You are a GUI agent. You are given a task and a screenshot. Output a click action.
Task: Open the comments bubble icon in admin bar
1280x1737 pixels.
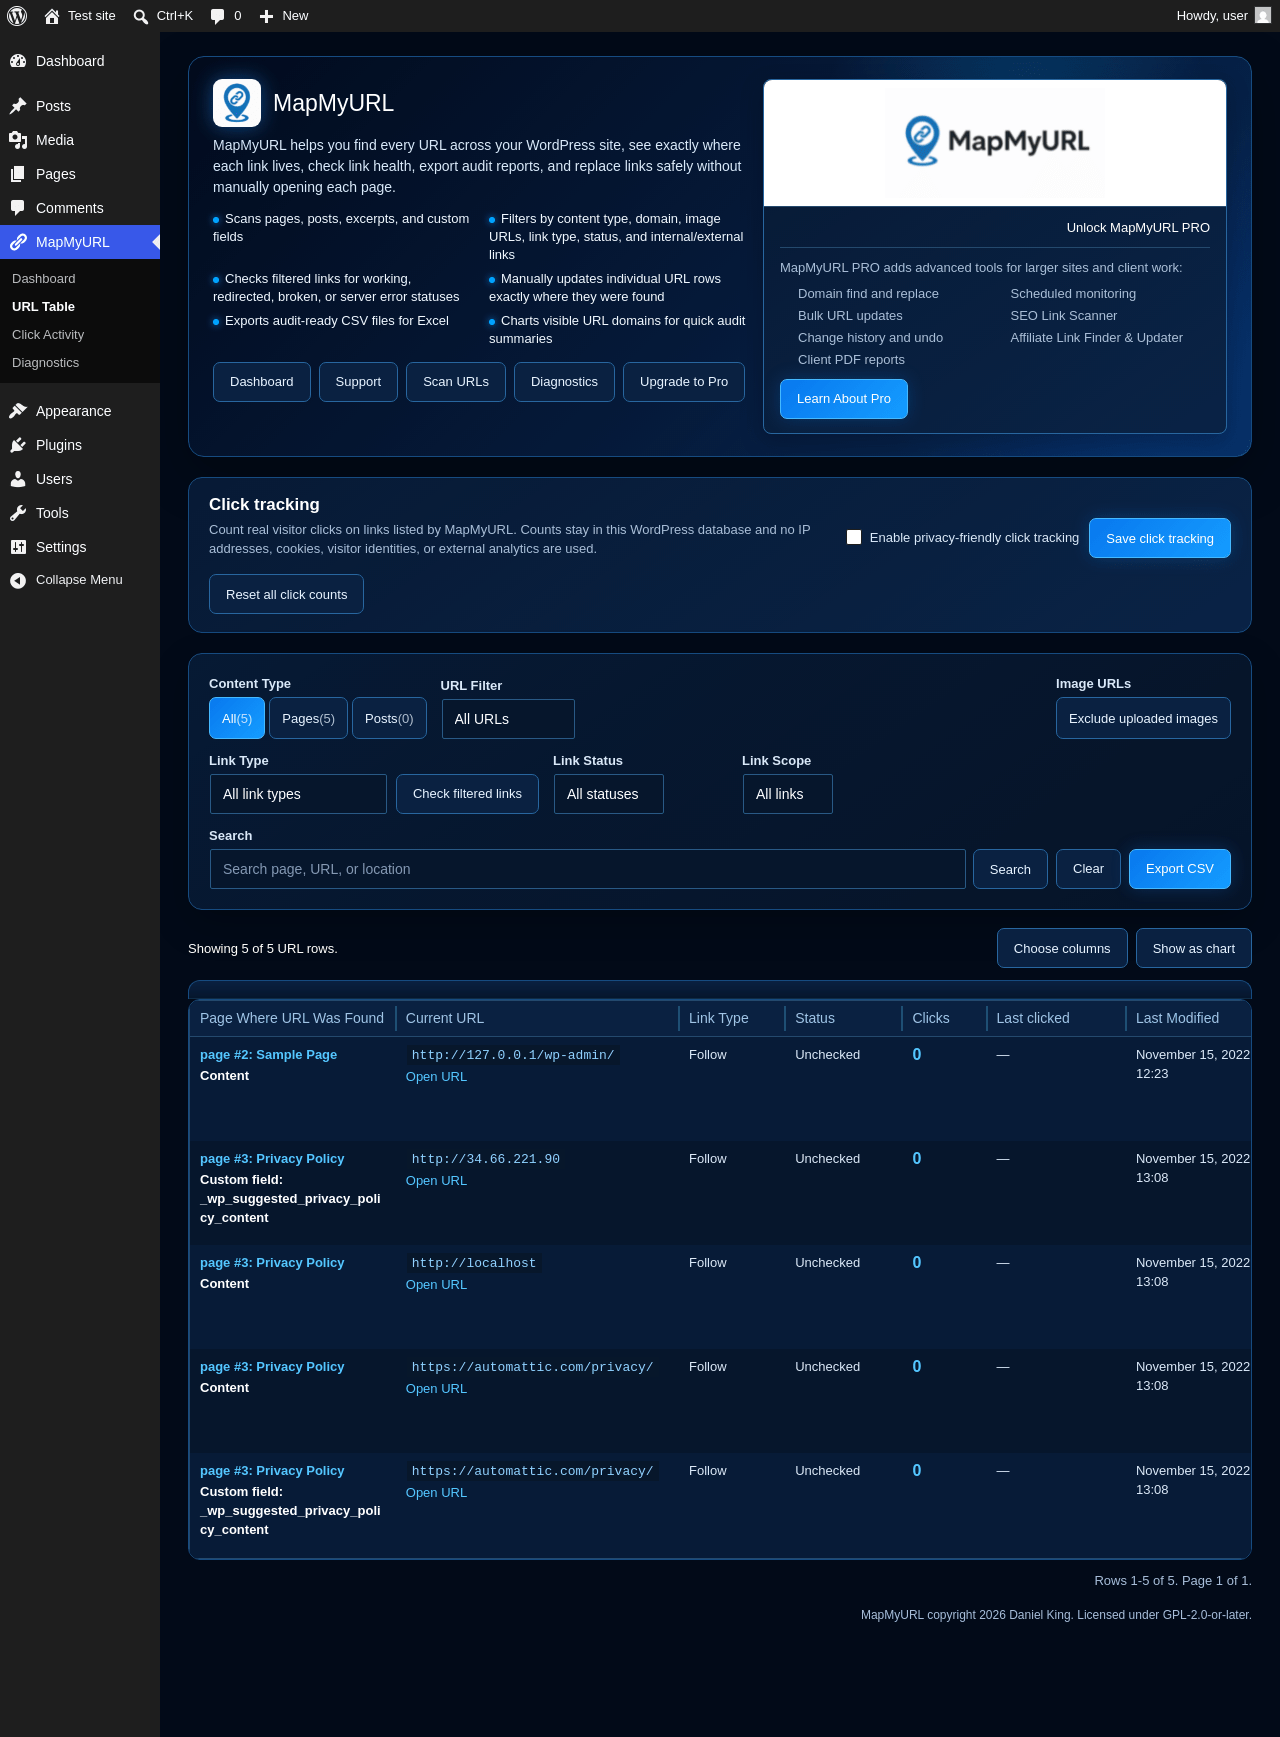[217, 16]
